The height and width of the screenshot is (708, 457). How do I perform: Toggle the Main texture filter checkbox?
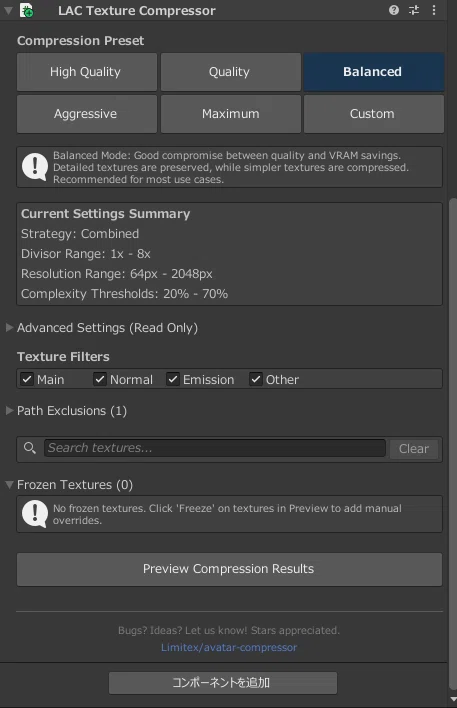tap(27, 379)
